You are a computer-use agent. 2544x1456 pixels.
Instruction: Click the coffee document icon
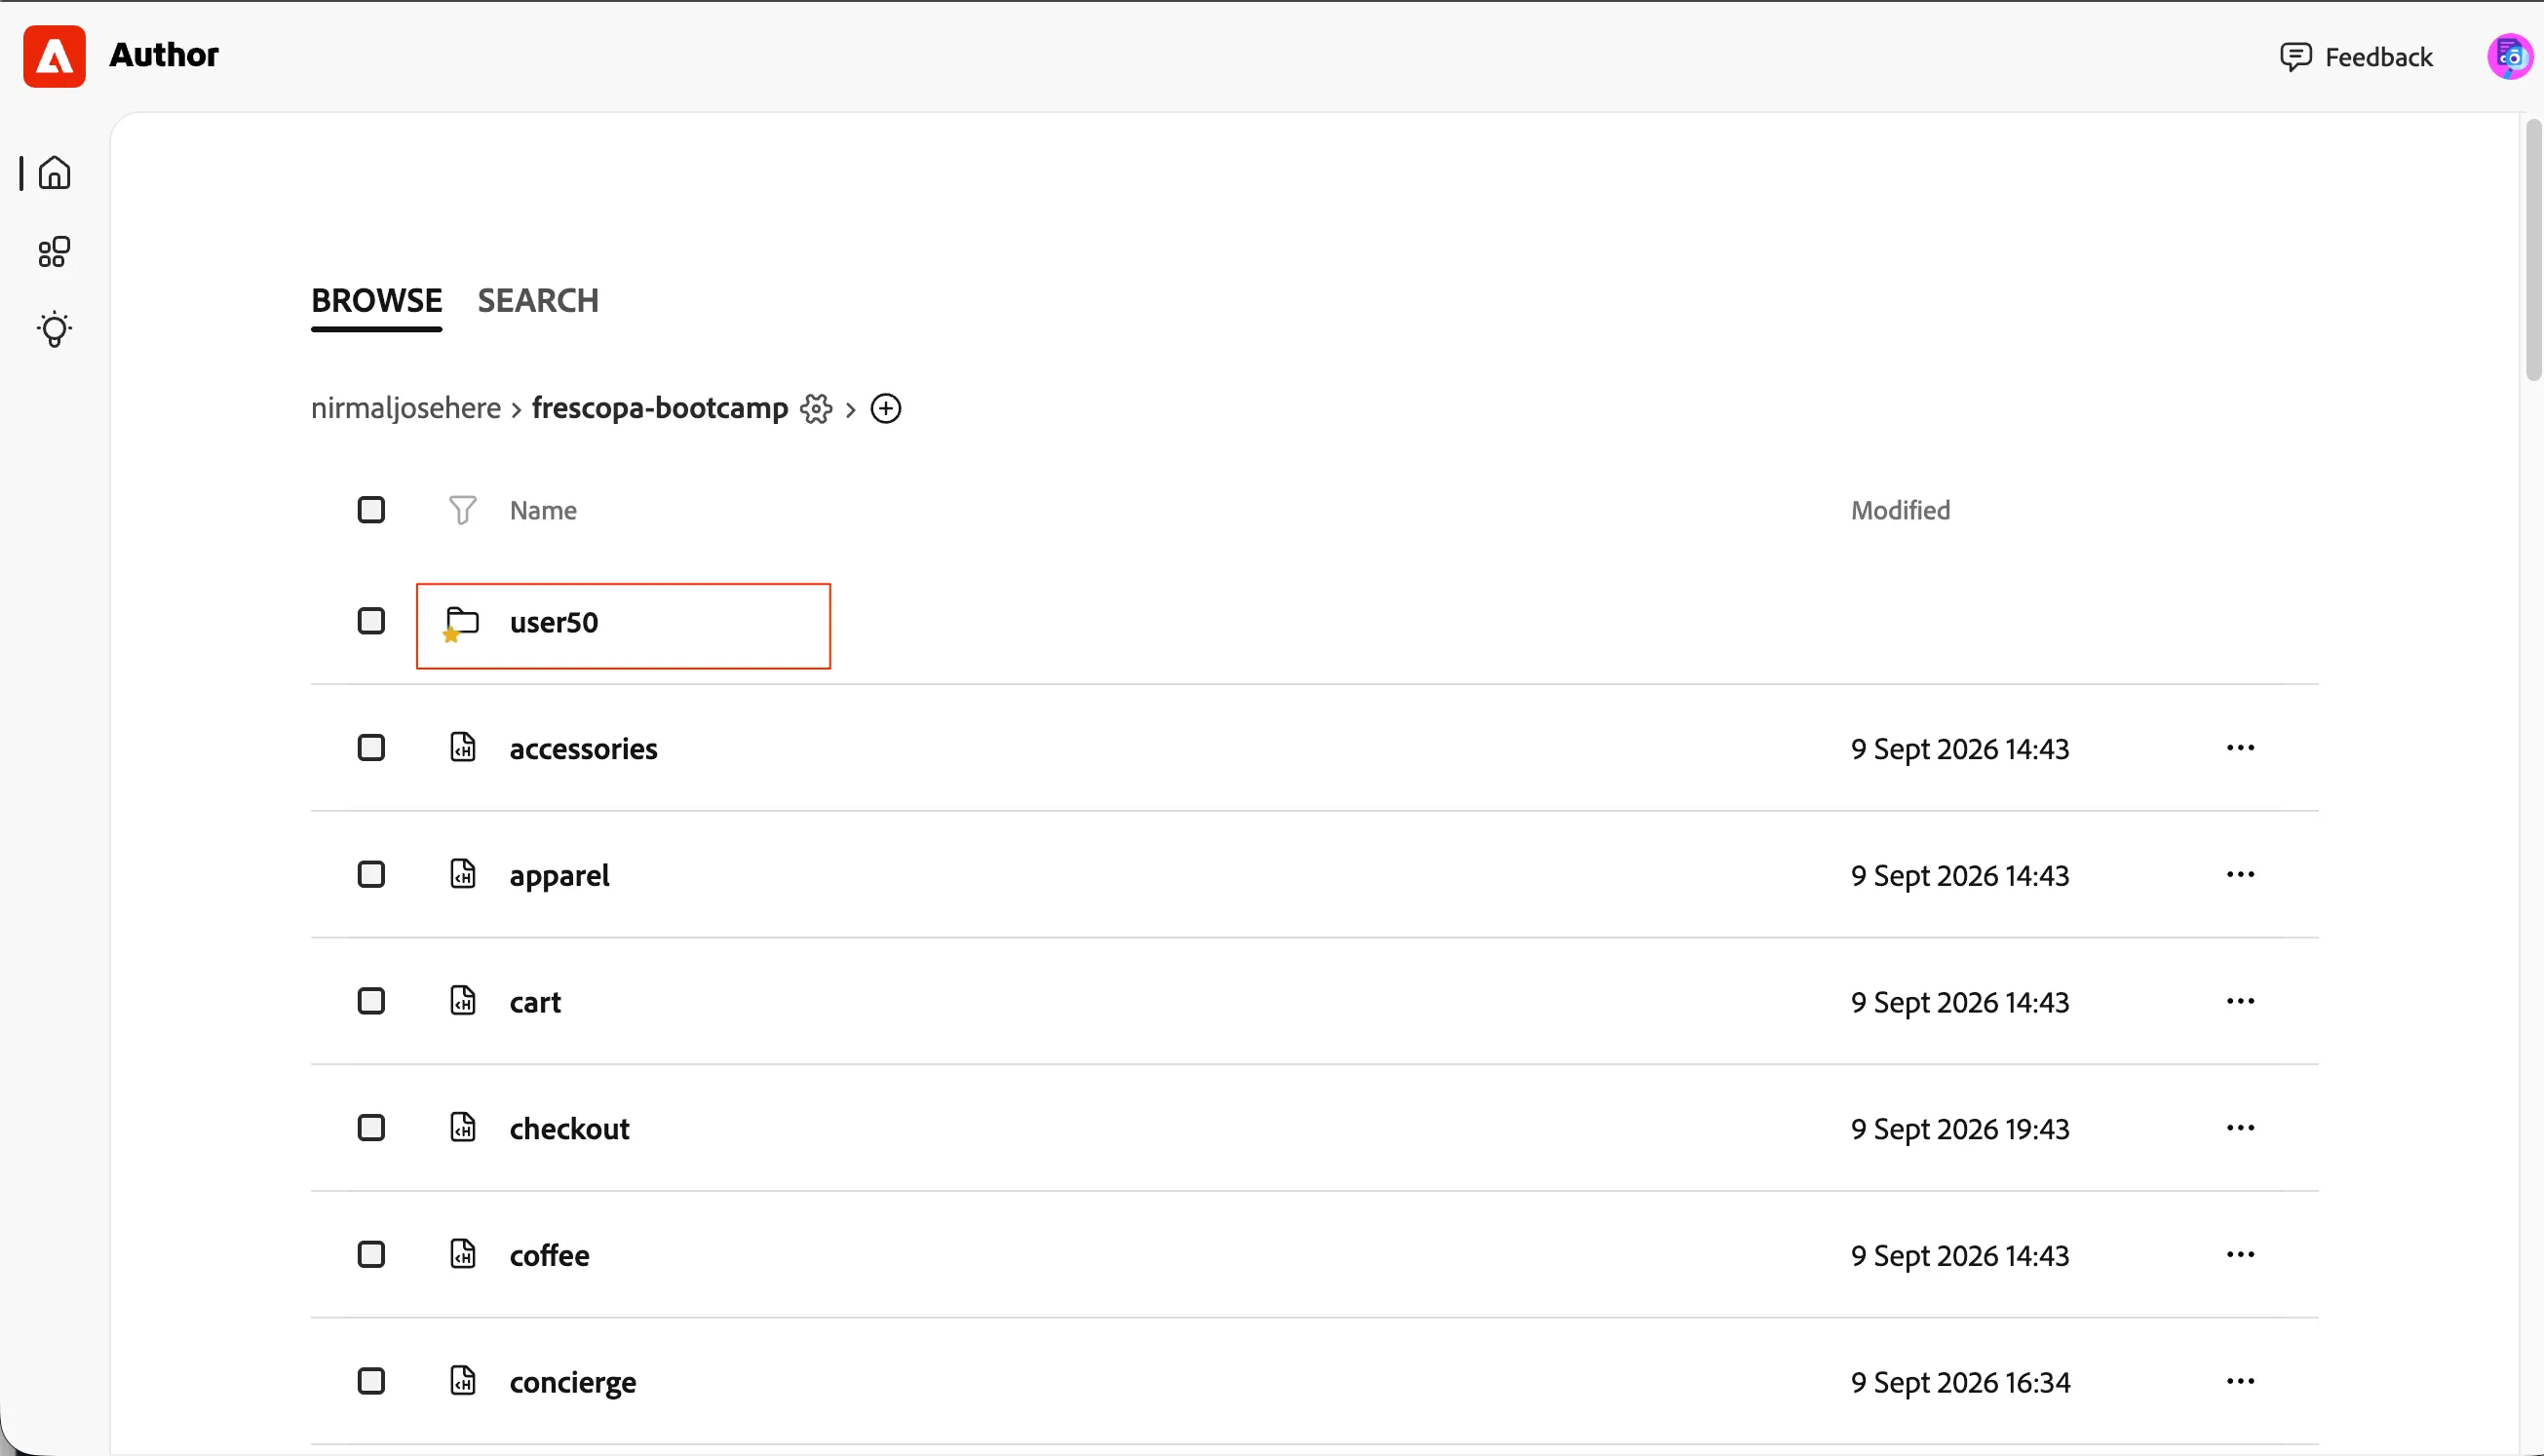(x=462, y=1254)
